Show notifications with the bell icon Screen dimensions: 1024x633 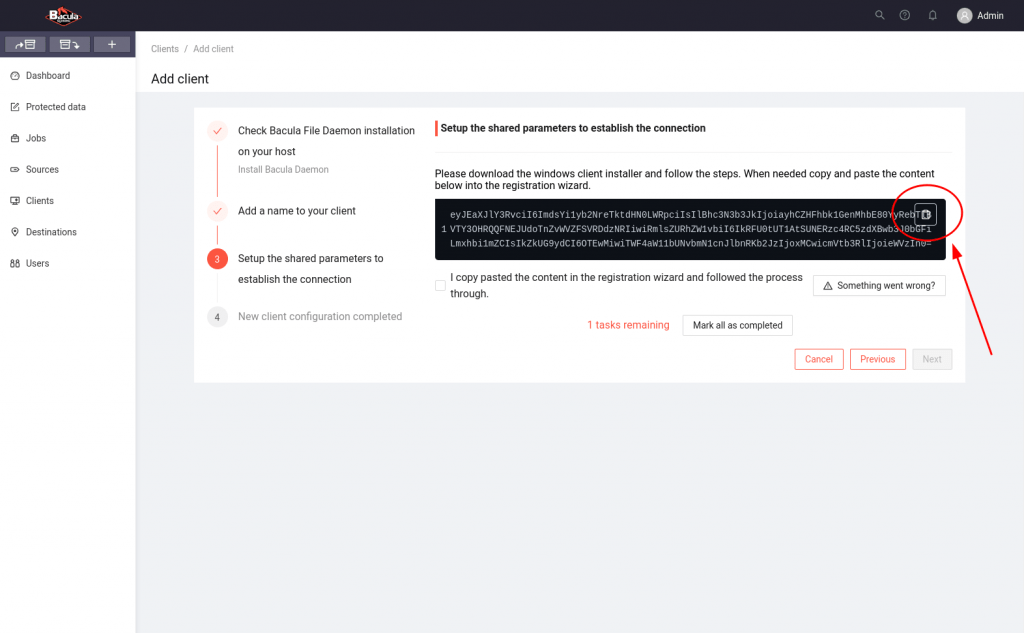(932, 15)
